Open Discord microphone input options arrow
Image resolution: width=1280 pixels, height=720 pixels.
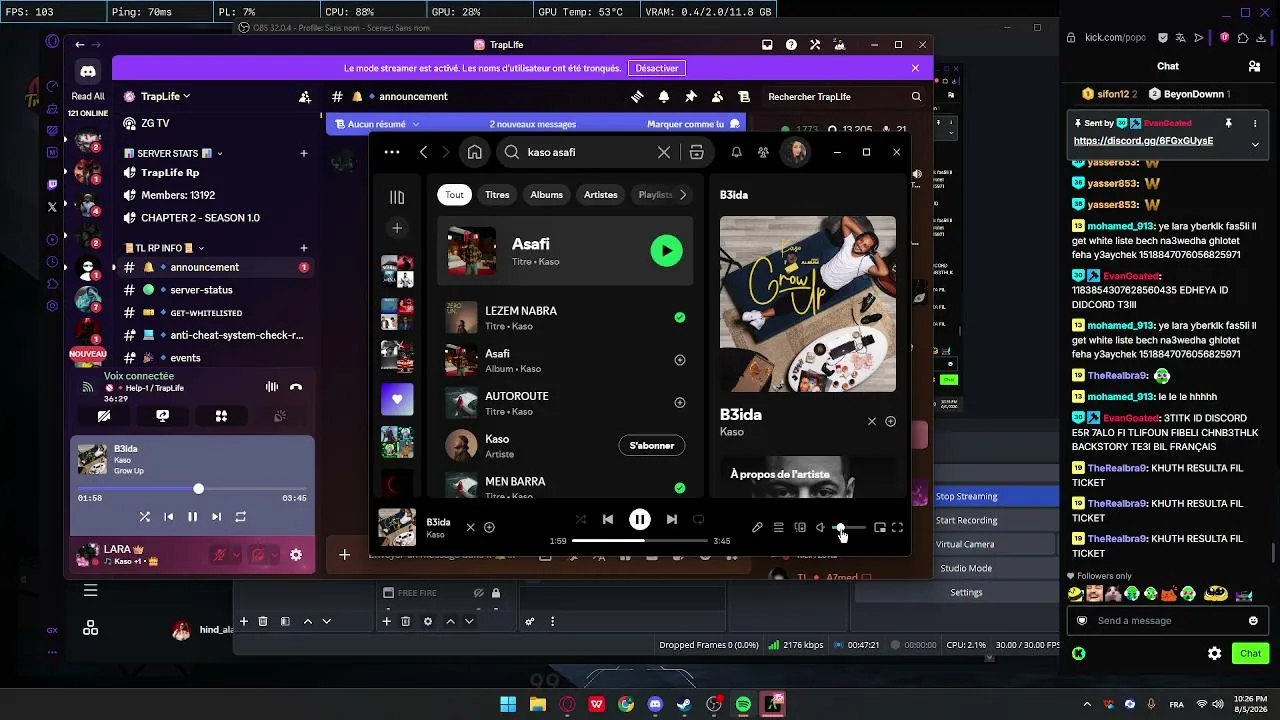(x=236, y=555)
